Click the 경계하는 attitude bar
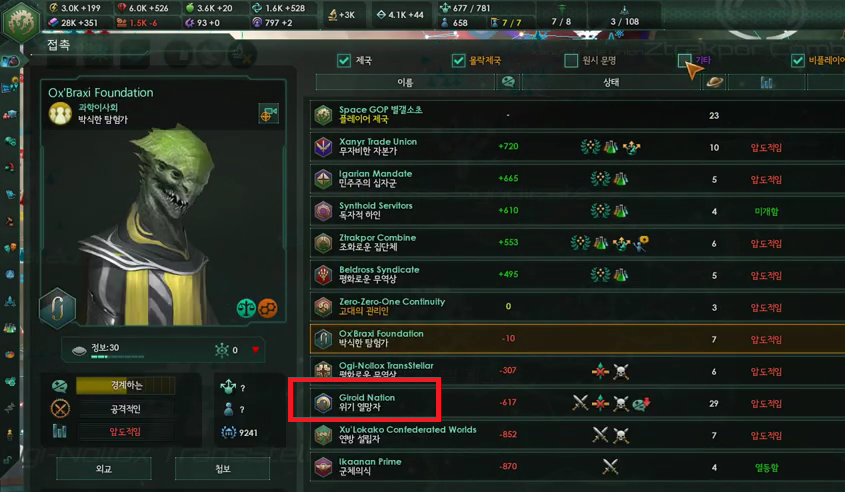The height and width of the screenshot is (492, 845). pyautogui.click(x=126, y=385)
